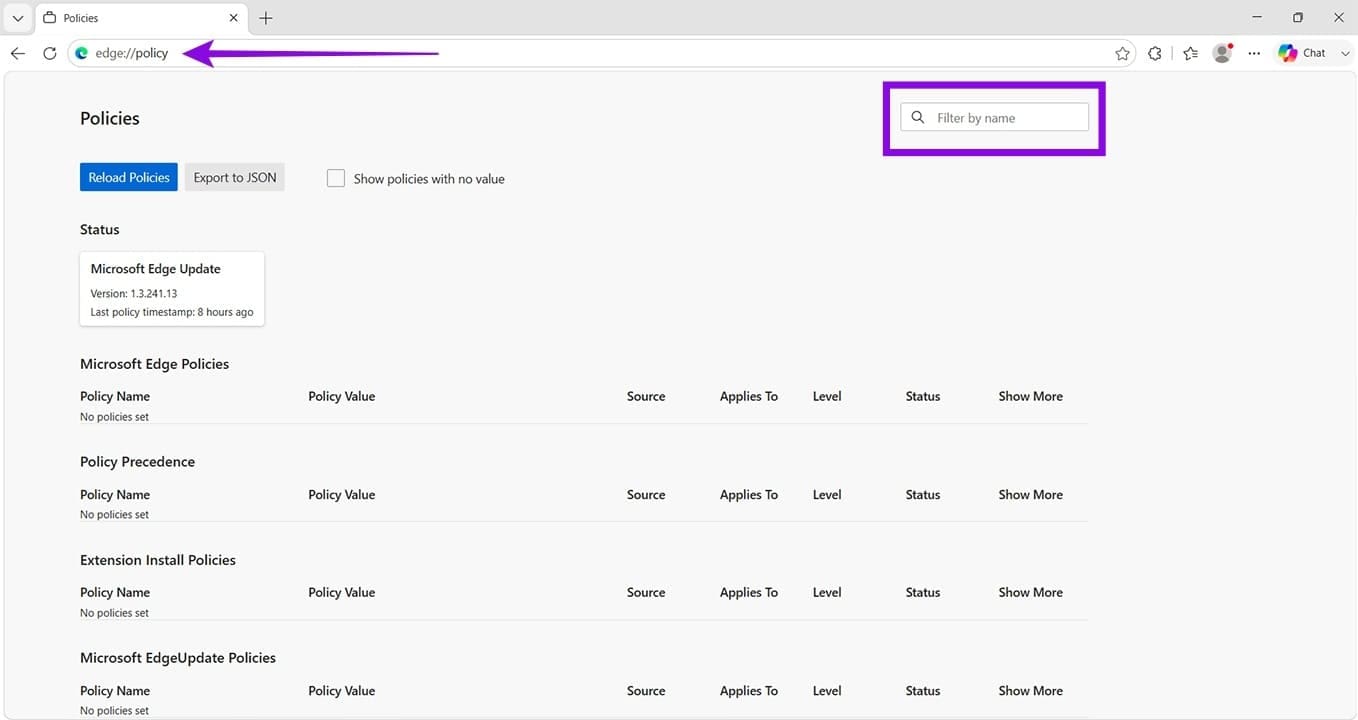1358x720 pixels.
Task: Click Policy Name header under Microsoft Edge Policies
Action: 115,396
